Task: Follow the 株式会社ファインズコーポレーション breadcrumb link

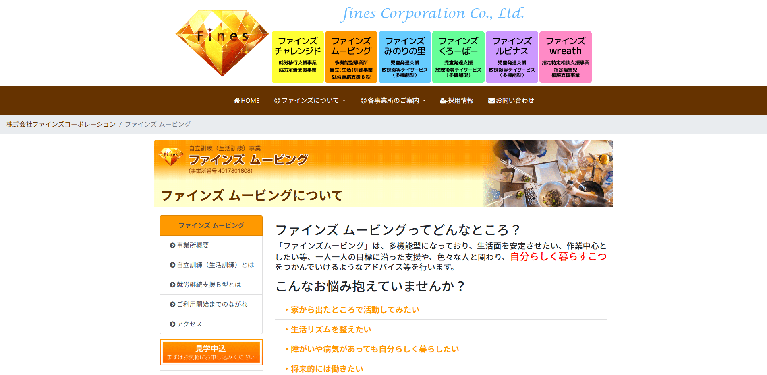Action: (61, 124)
